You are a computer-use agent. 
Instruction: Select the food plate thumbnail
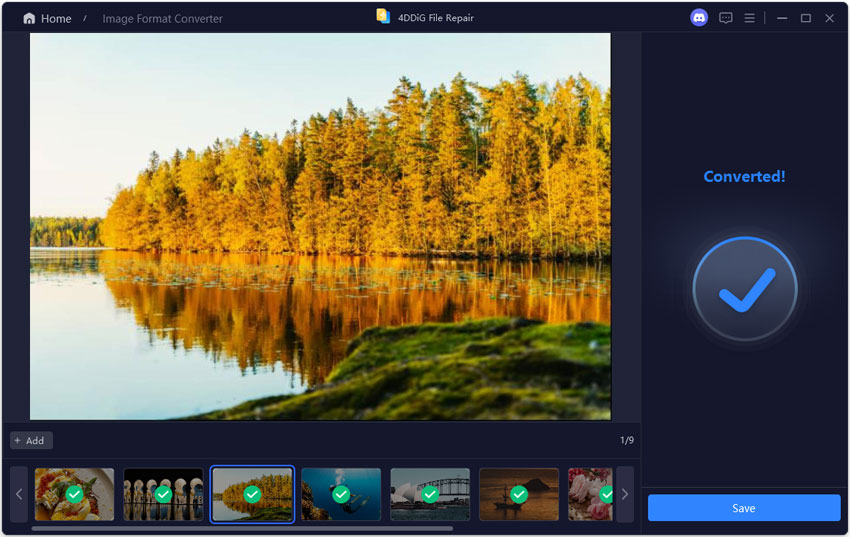coord(74,494)
